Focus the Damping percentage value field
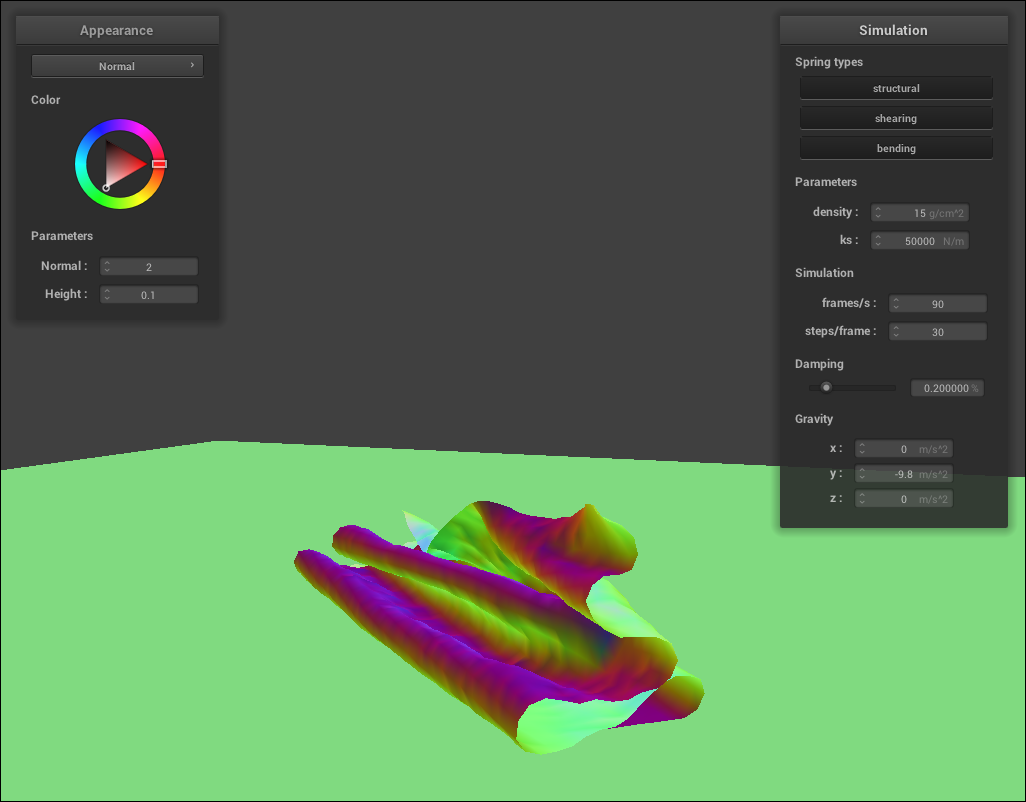Viewport: 1026px width, 802px height. tap(946, 388)
